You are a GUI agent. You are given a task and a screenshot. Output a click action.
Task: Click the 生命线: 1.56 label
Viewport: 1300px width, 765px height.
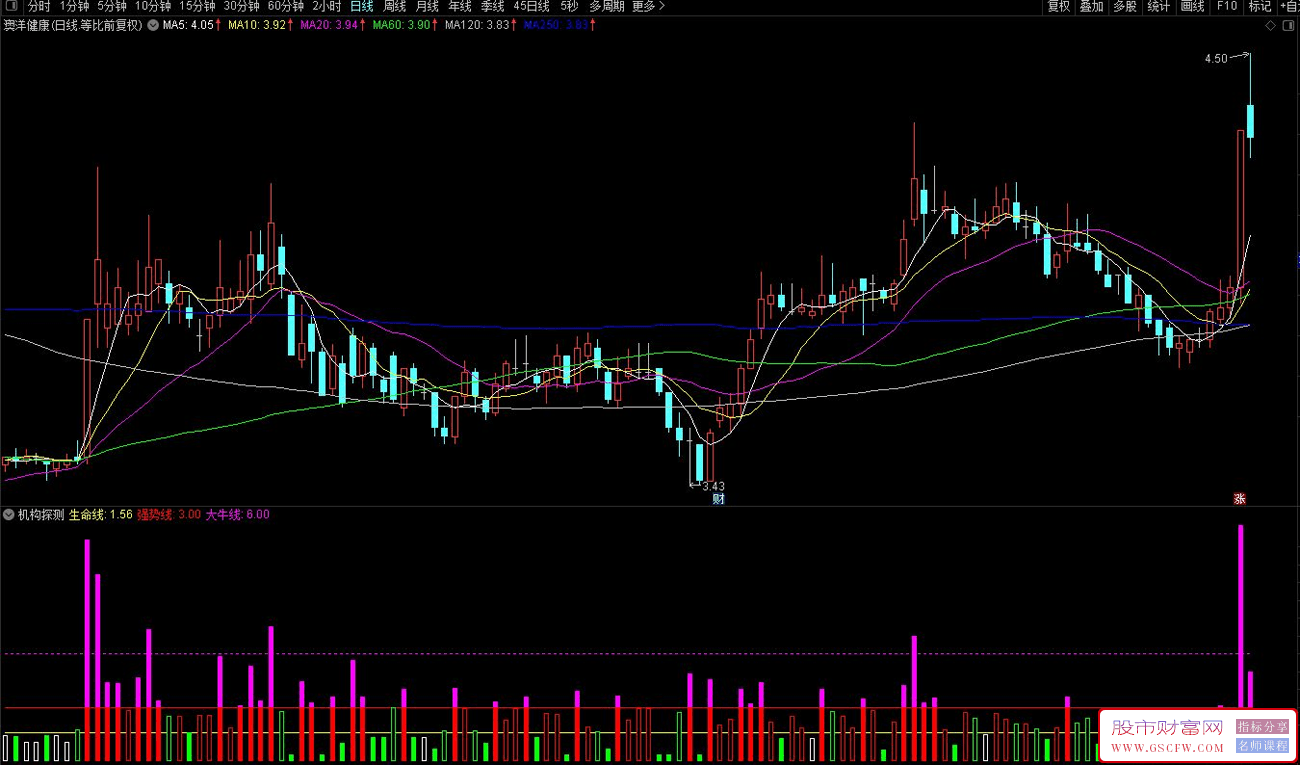tap(100, 515)
